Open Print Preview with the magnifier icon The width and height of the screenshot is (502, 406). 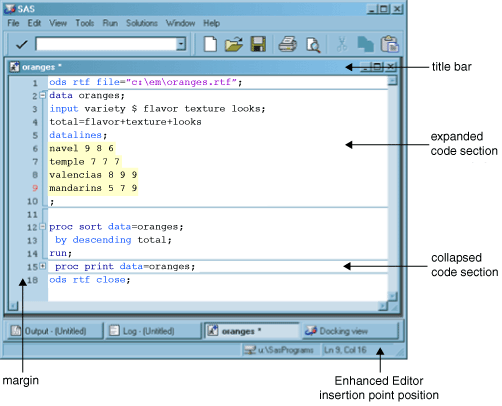[313, 45]
